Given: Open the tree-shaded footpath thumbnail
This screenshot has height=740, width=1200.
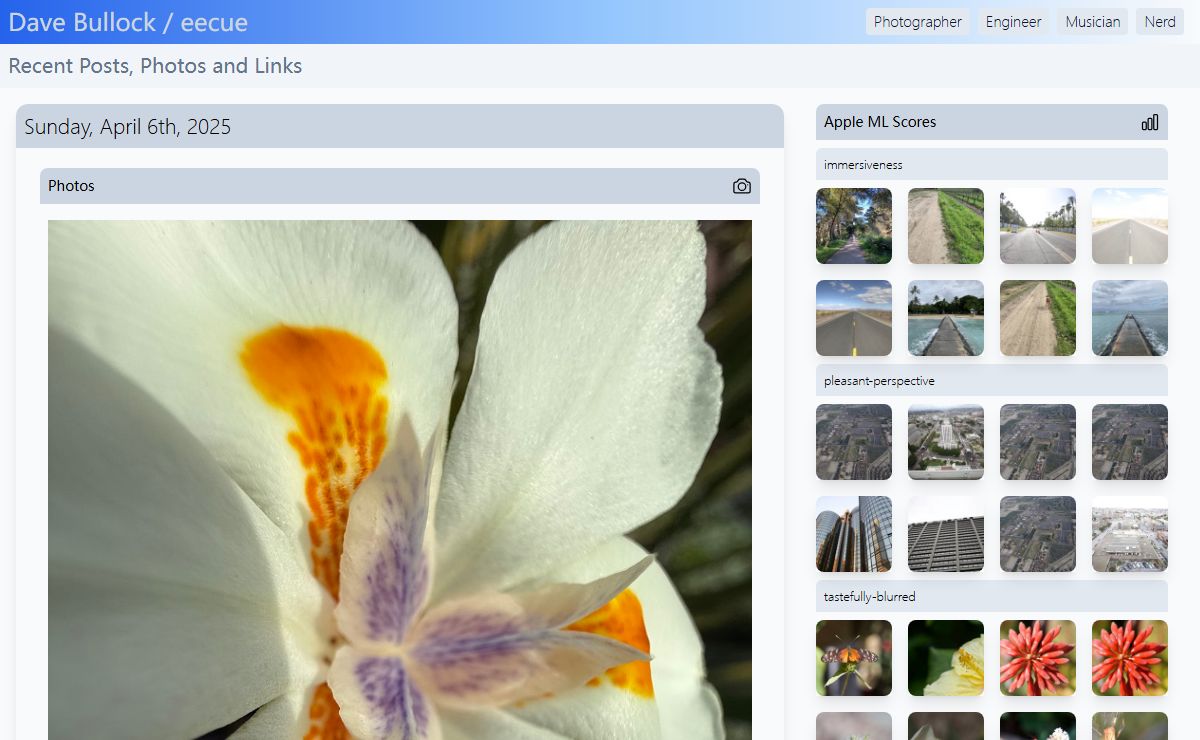Looking at the screenshot, I should (x=854, y=226).
